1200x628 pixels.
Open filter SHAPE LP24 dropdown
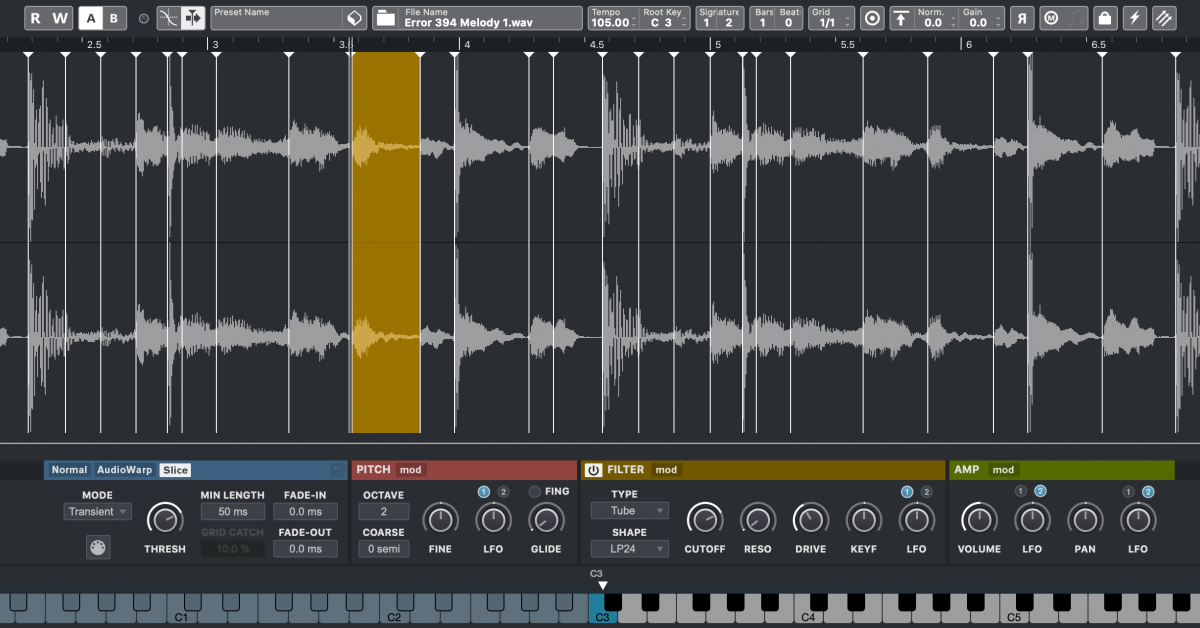629,548
